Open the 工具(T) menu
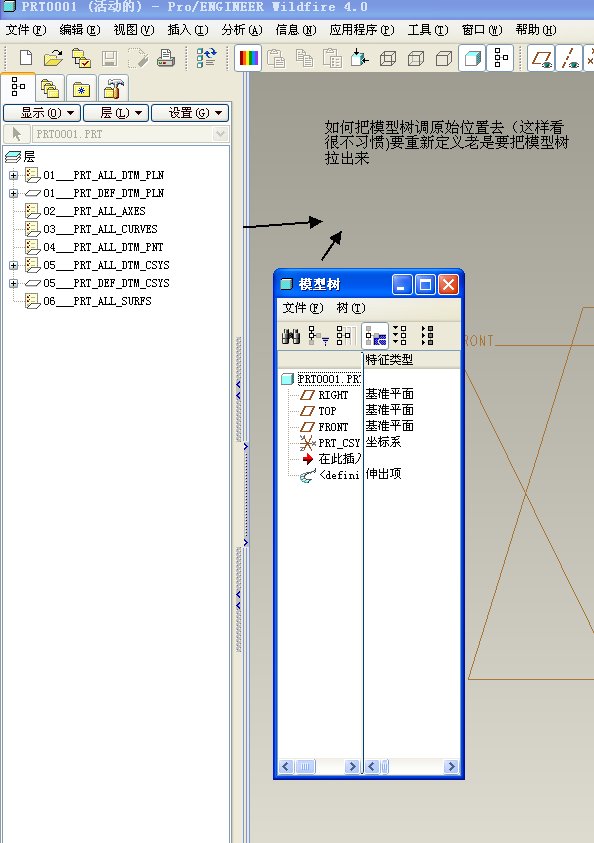The height and width of the screenshot is (843, 594). [x=427, y=30]
